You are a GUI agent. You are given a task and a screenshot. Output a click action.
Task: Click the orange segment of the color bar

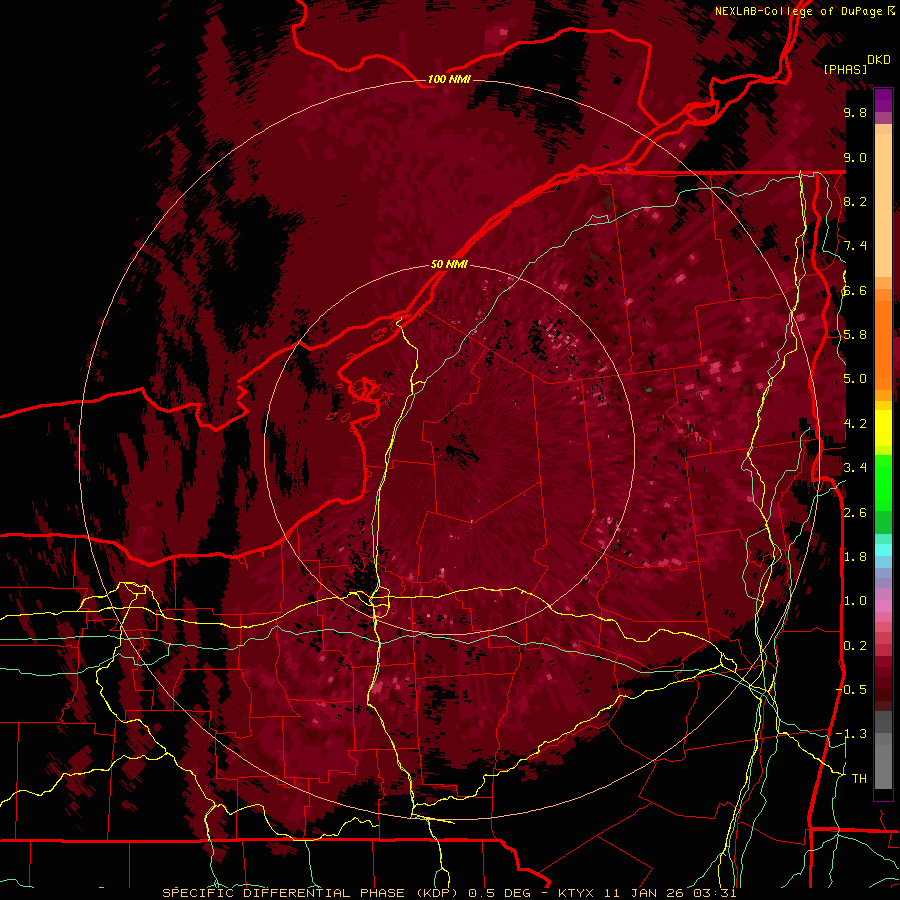click(883, 344)
